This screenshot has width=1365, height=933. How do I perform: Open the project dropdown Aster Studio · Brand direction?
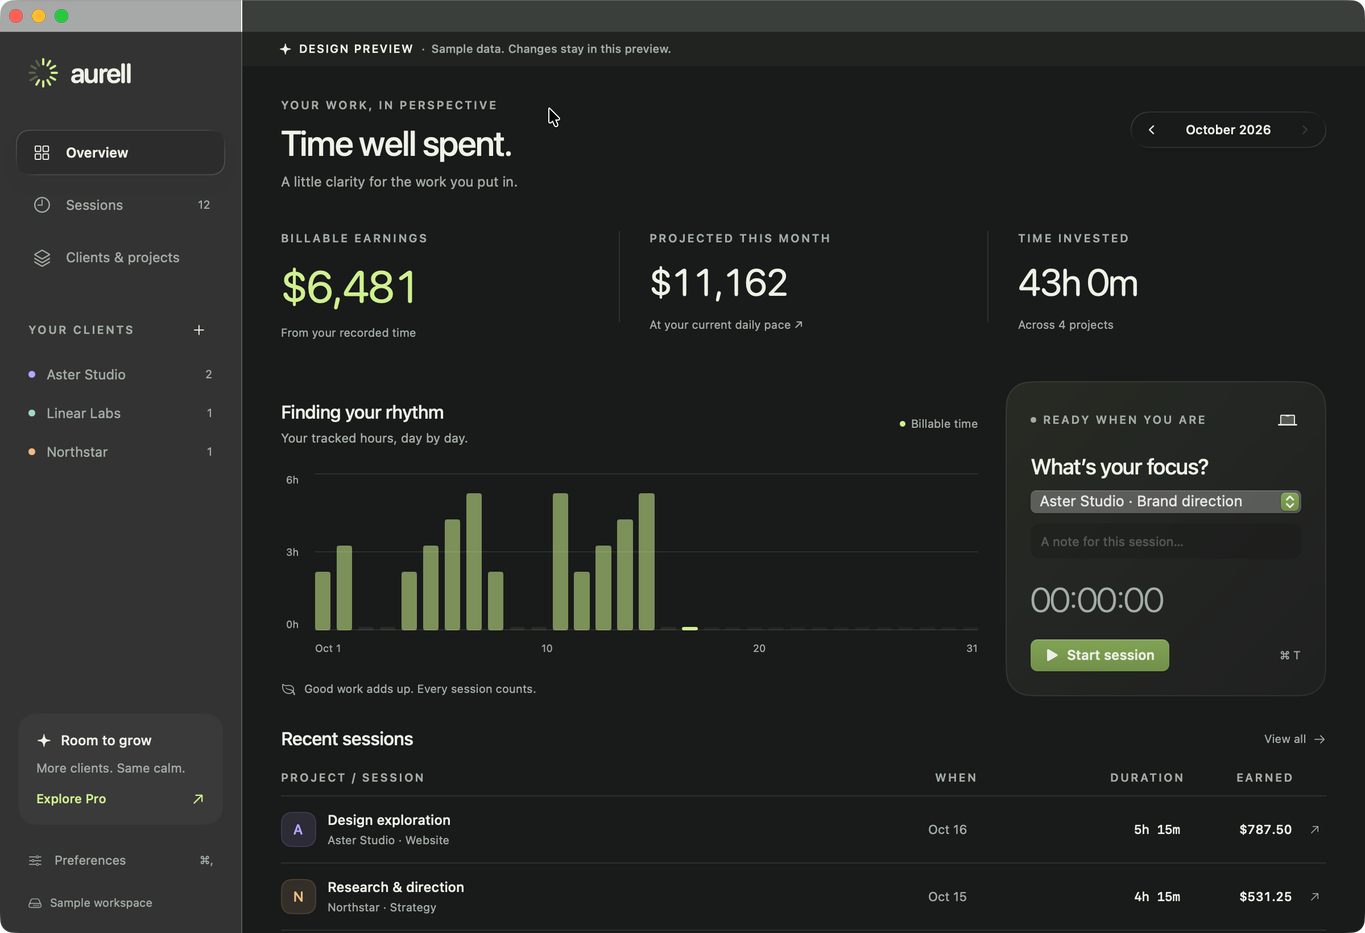[x=1165, y=501]
